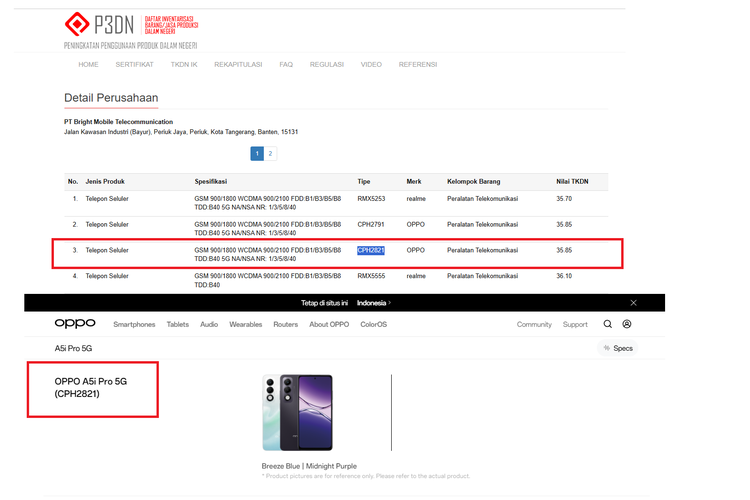Screen dimensions: 750x500
Task: Click TKDN value 36.10
Action: pyautogui.click(x=564, y=276)
